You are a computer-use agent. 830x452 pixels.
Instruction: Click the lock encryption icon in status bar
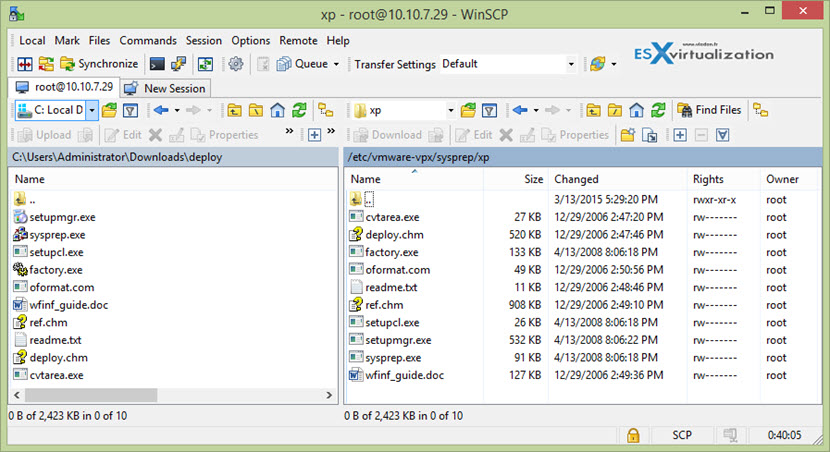click(x=633, y=435)
